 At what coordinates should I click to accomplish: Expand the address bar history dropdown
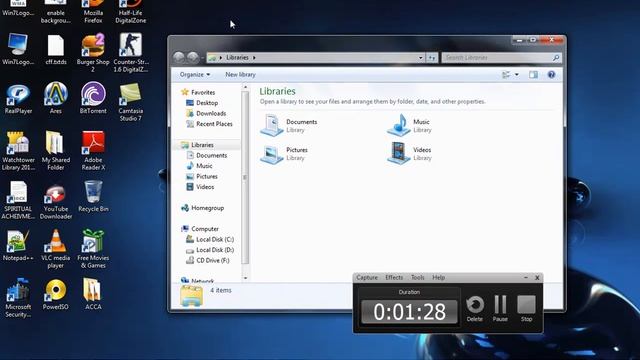tap(420, 58)
